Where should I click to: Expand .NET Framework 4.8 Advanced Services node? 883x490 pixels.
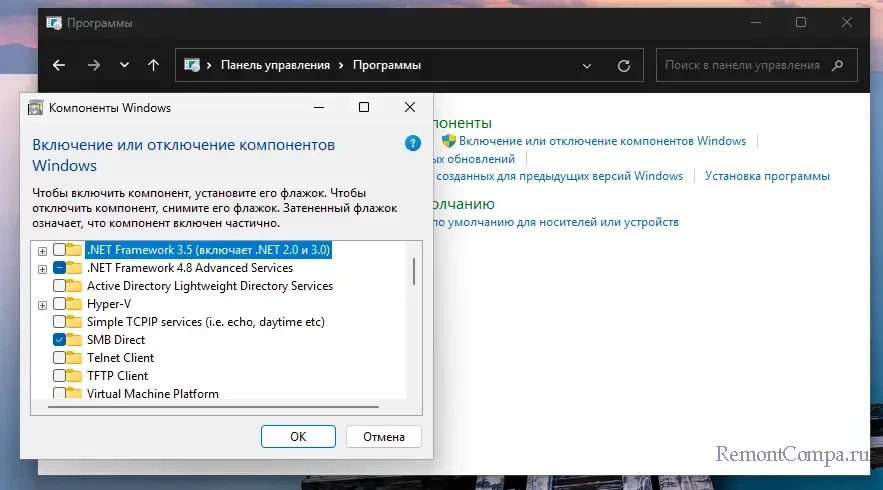click(x=42, y=269)
